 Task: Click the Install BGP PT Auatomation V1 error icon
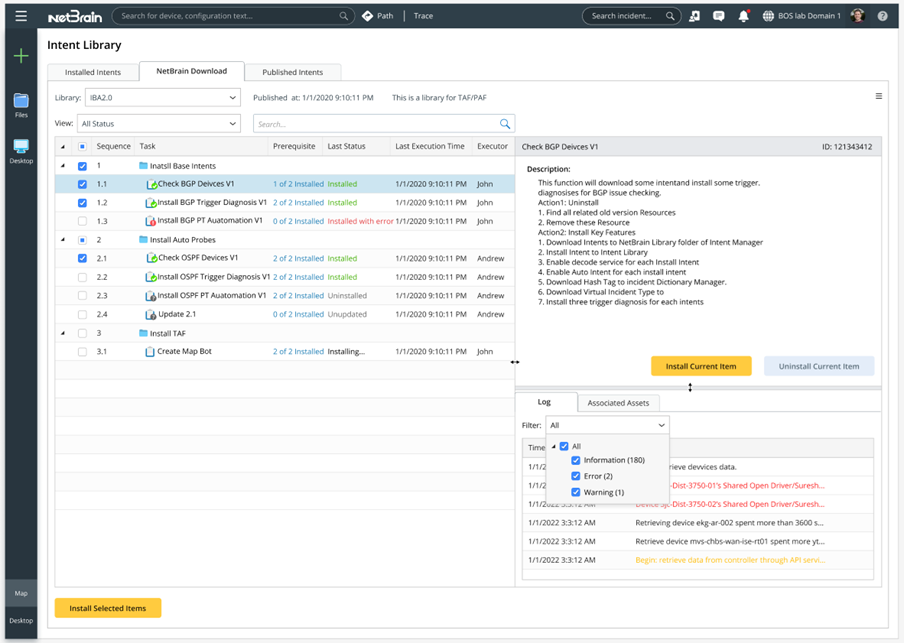[150, 221]
